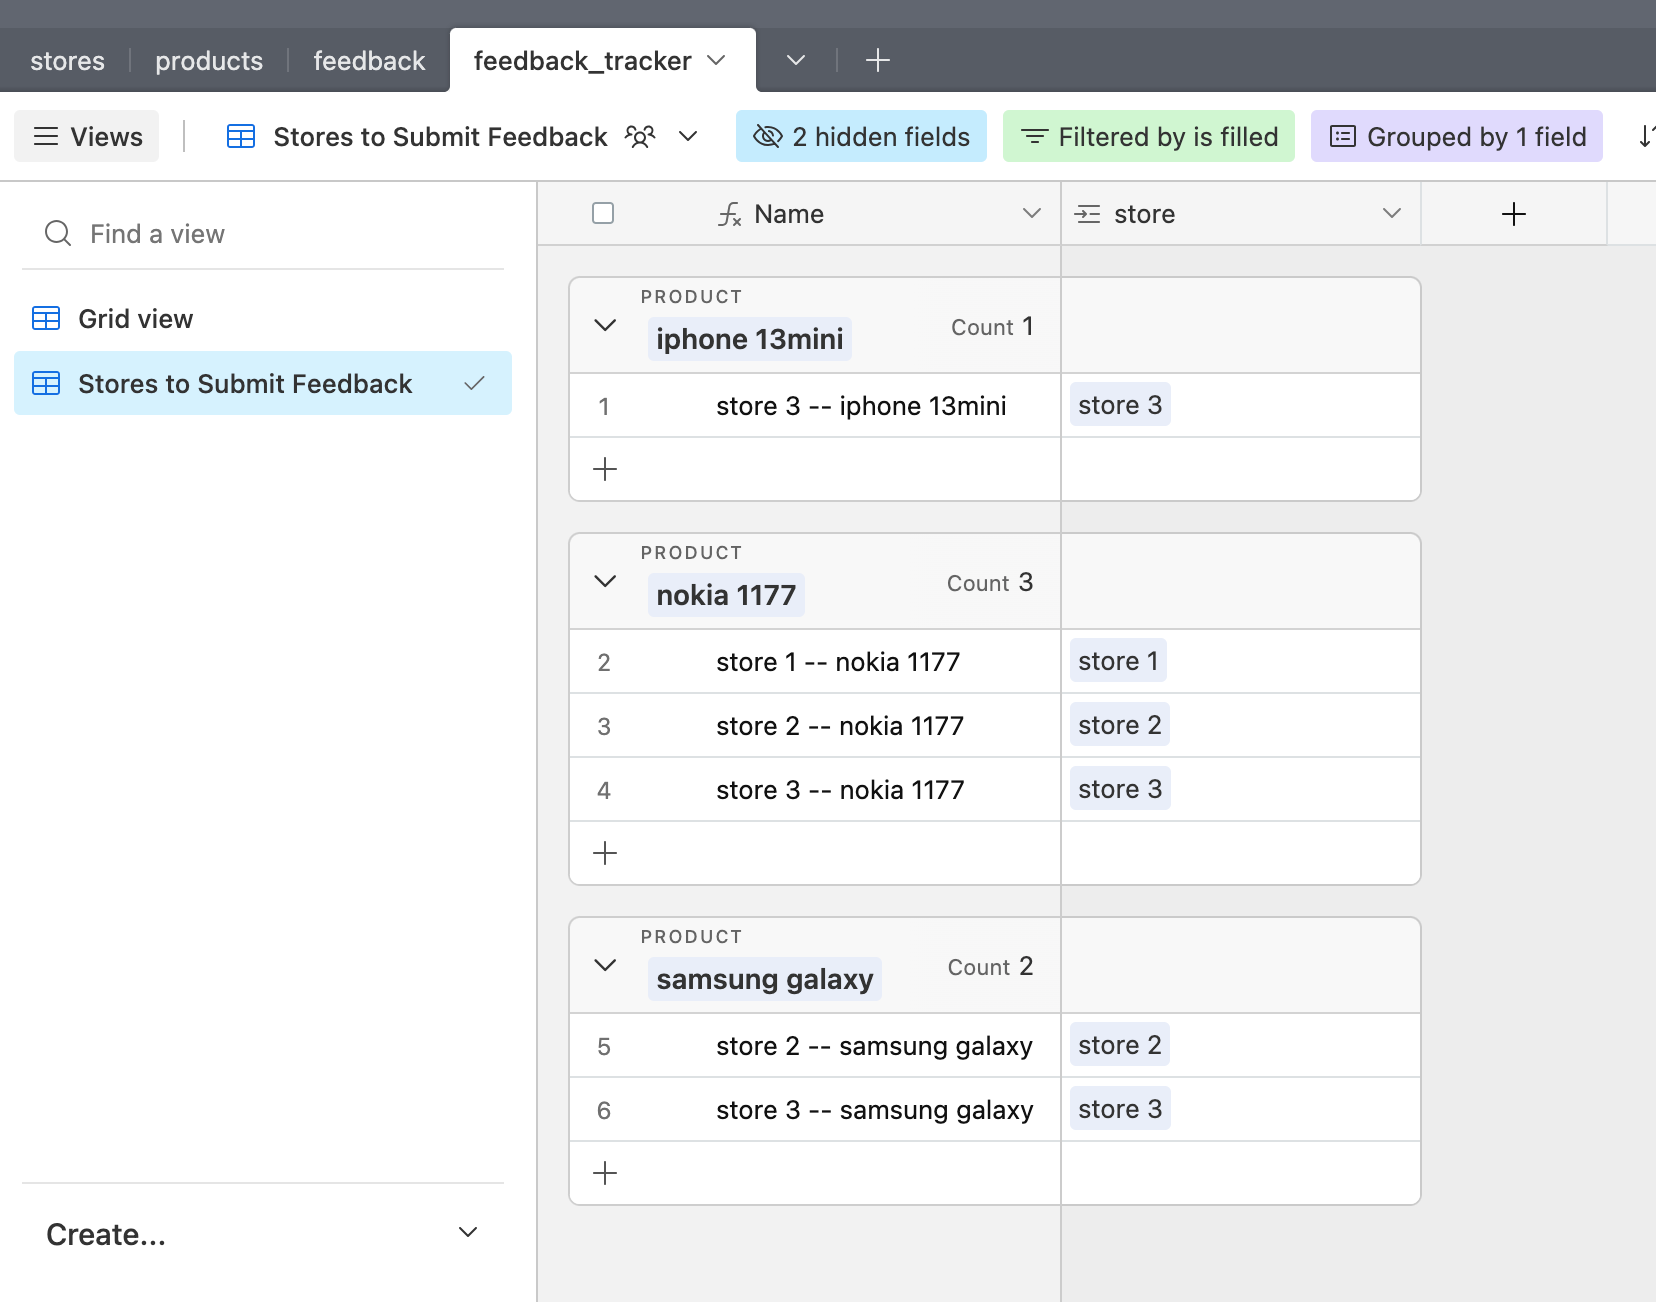Click the Count 3 summary in nokia group
This screenshot has width=1656, height=1302.
point(990,583)
